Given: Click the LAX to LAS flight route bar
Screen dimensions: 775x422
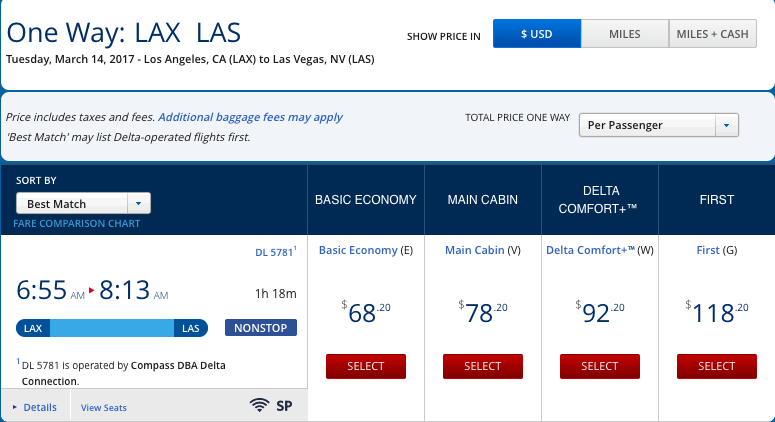Looking at the screenshot, I should point(112,328).
